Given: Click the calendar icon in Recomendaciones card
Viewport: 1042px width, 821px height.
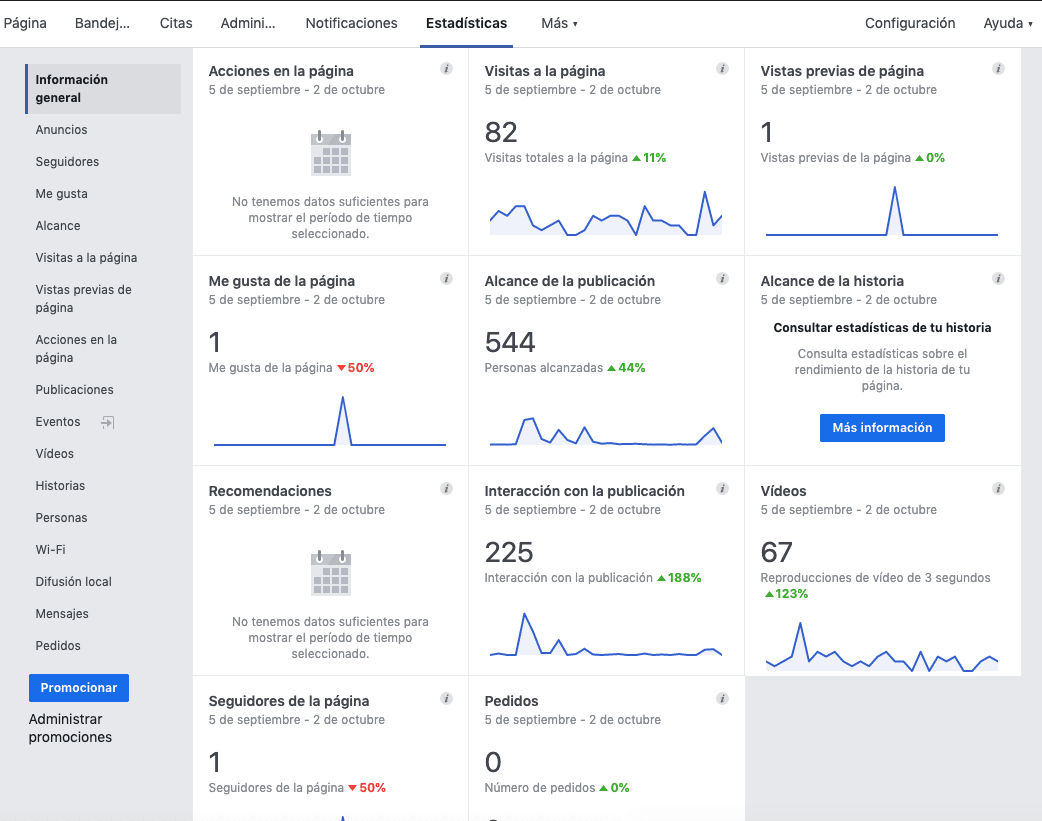Looking at the screenshot, I should 330,573.
